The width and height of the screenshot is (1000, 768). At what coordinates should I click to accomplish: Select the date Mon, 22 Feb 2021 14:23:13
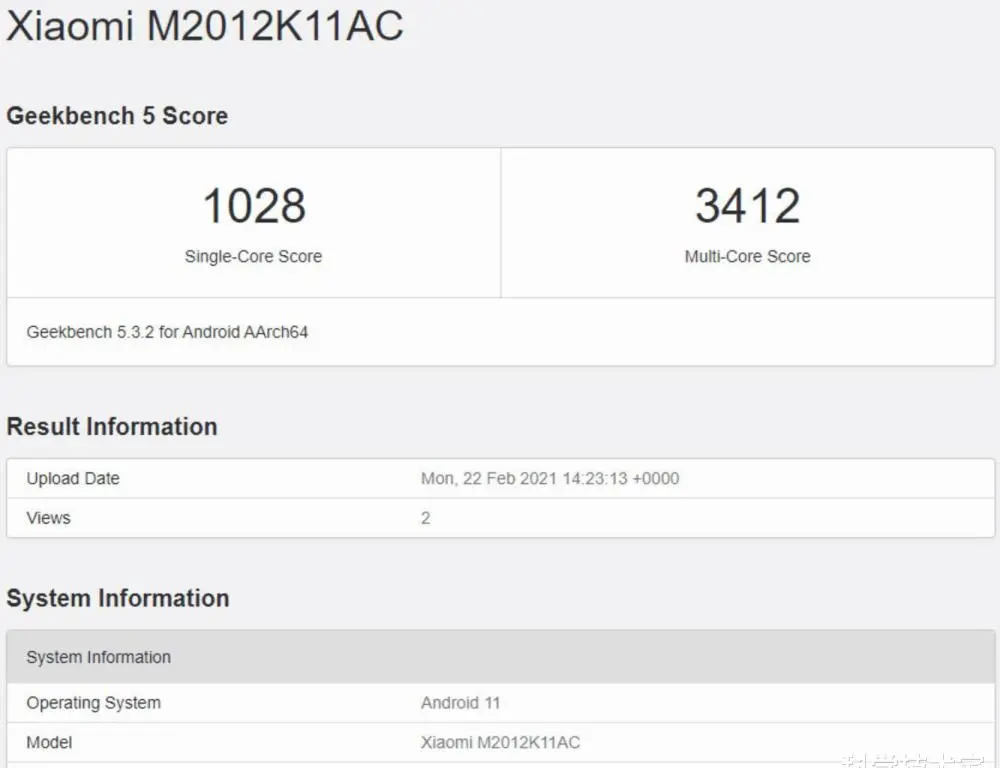(524, 478)
